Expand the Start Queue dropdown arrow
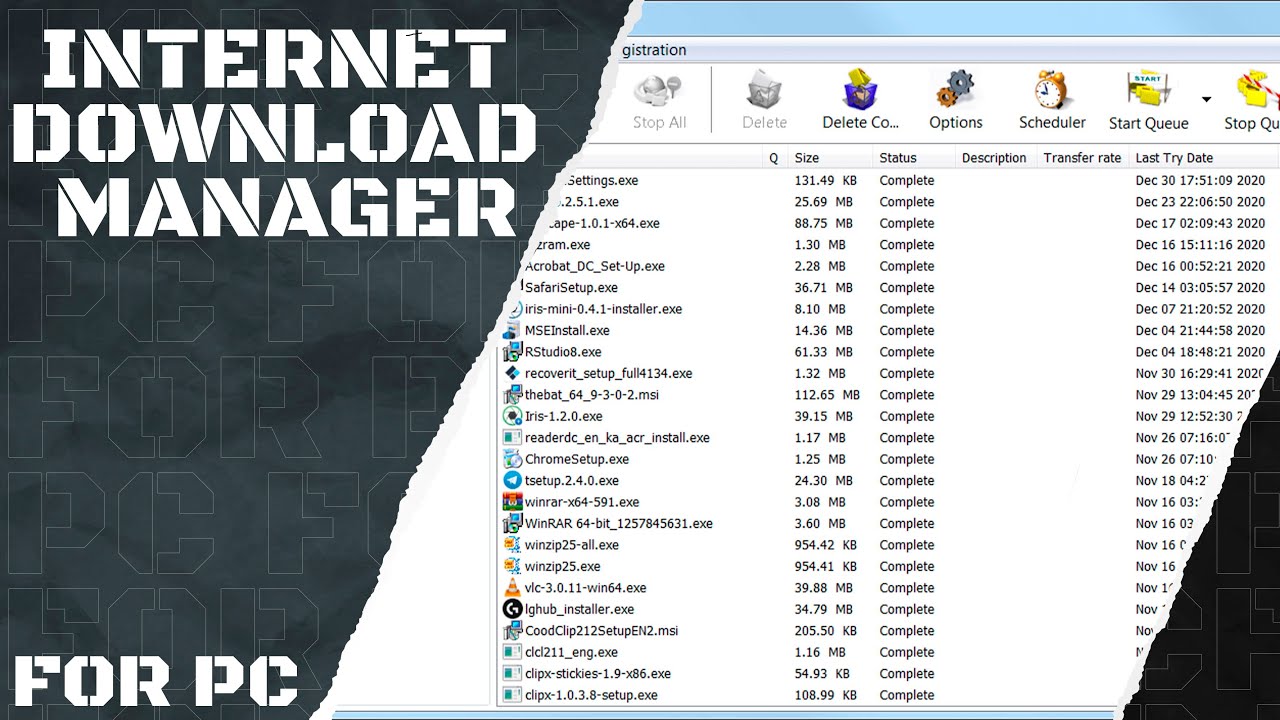 click(x=1206, y=99)
